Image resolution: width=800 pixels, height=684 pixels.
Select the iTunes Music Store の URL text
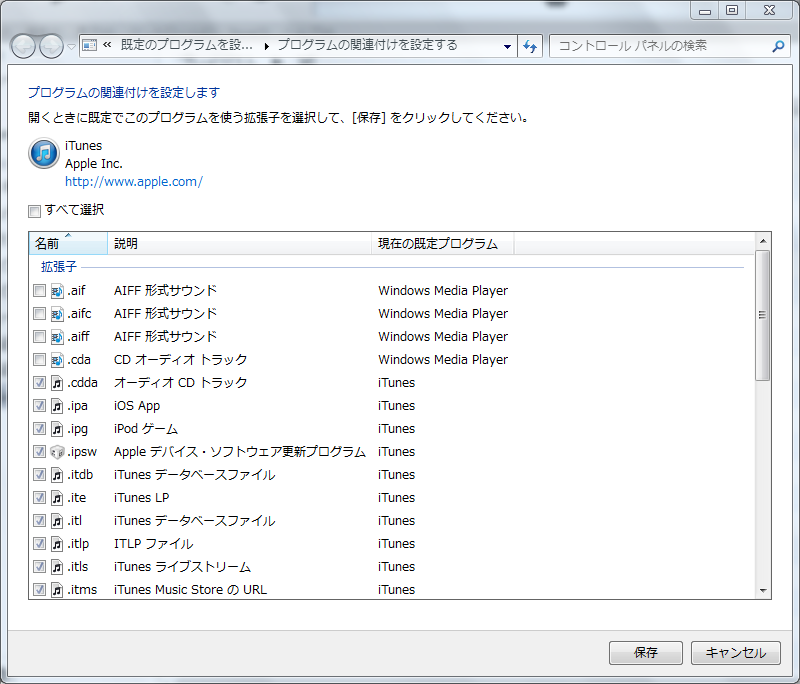click(x=190, y=590)
